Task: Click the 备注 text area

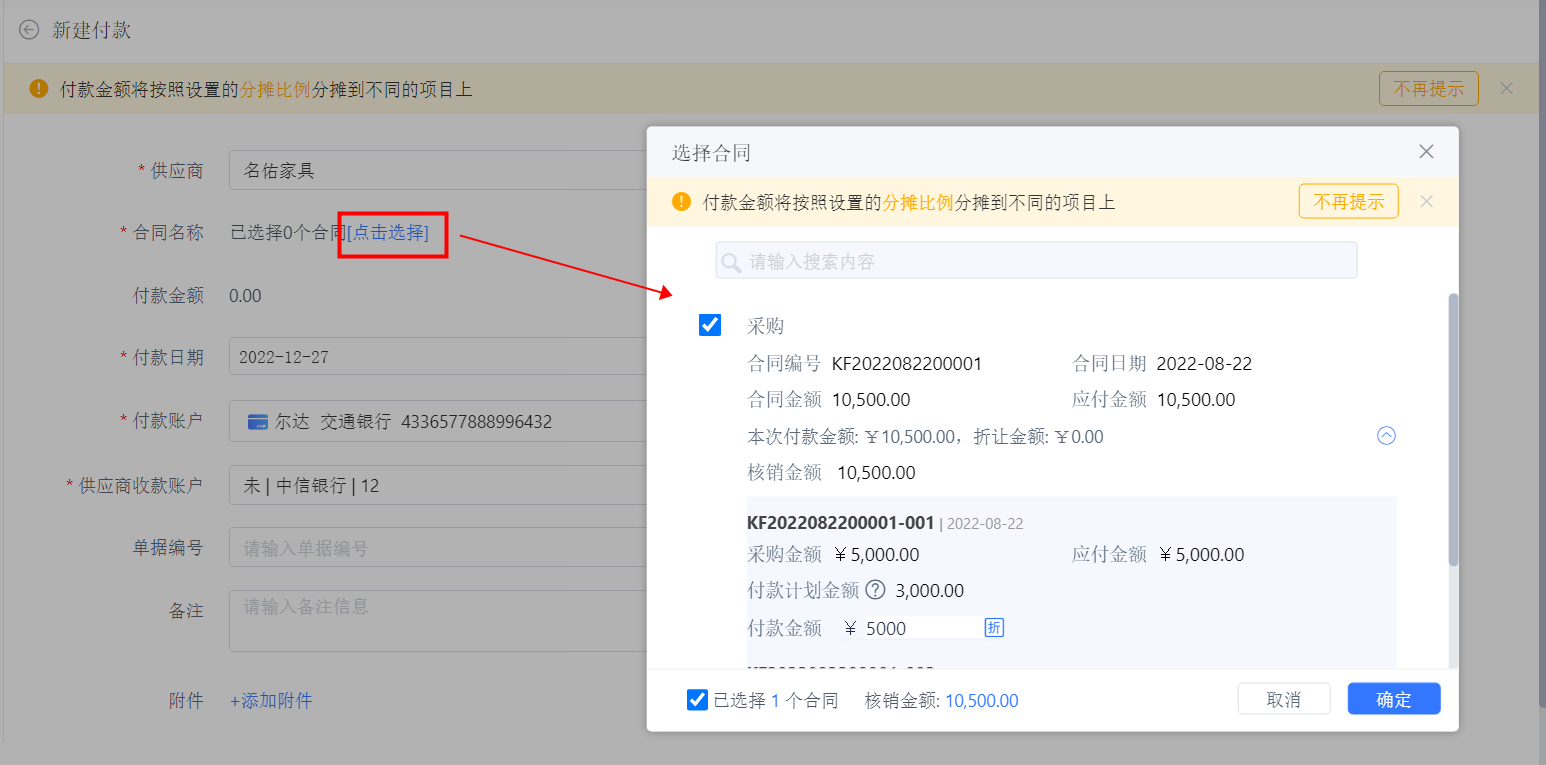Action: (x=438, y=621)
